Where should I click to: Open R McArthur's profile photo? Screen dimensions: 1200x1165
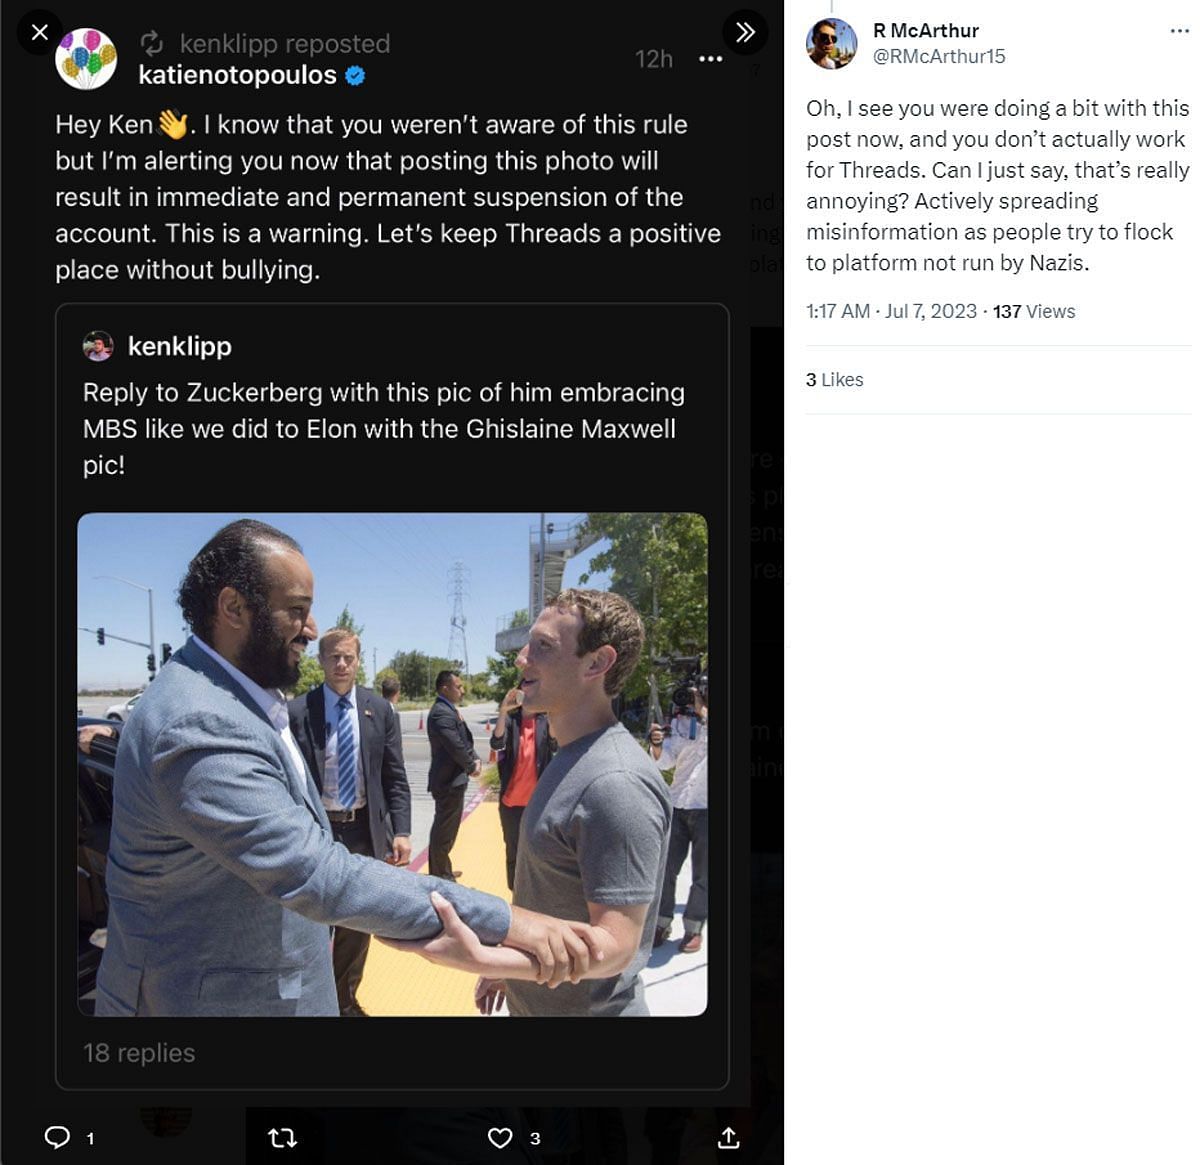832,43
